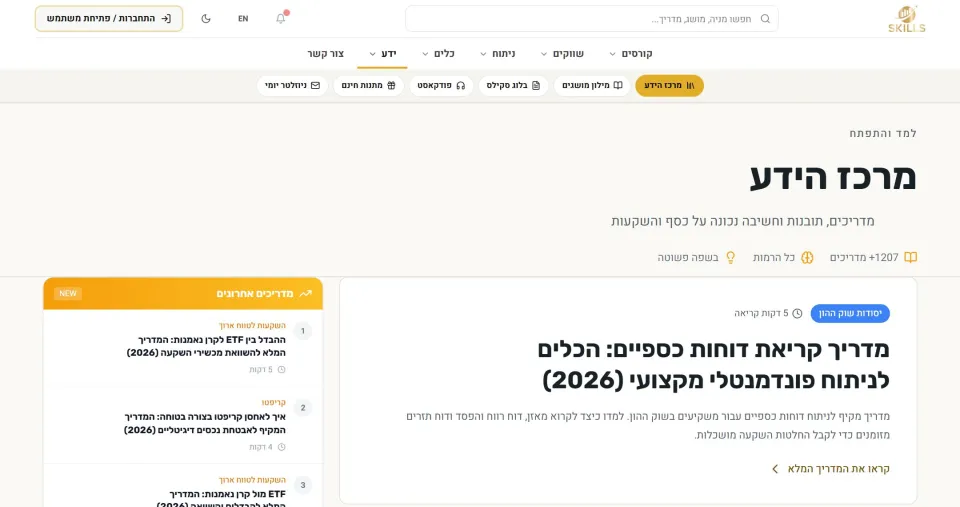Open the מתנות חינם tab
The width and height of the screenshot is (960, 507).
[369, 86]
